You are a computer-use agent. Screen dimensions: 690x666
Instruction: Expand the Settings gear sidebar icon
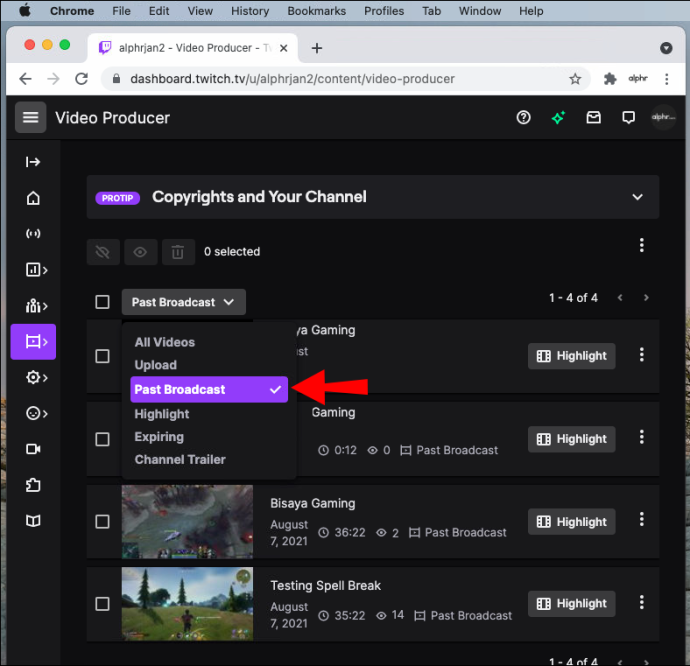(37, 377)
